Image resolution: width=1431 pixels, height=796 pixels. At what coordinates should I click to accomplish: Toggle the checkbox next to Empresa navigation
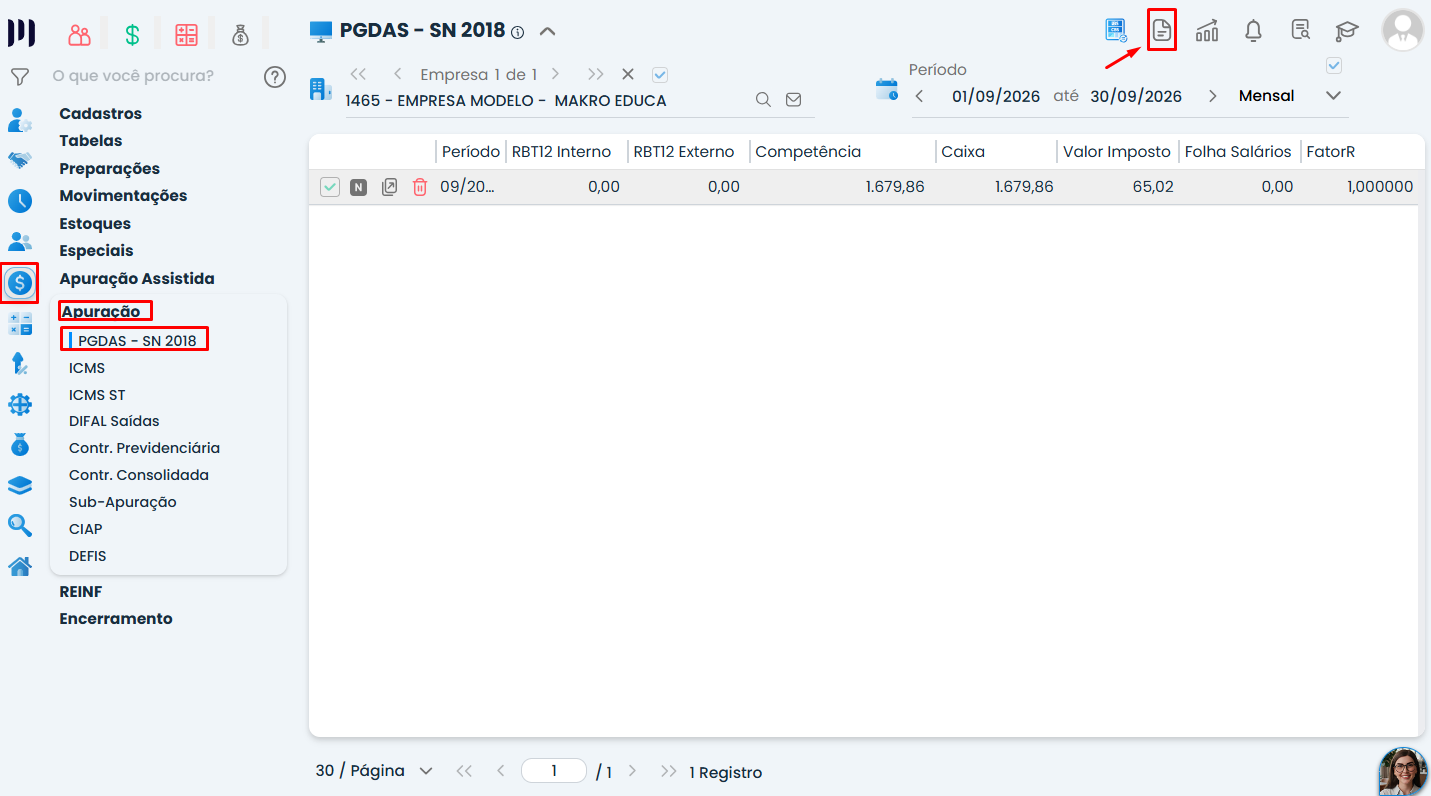click(659, 74)
